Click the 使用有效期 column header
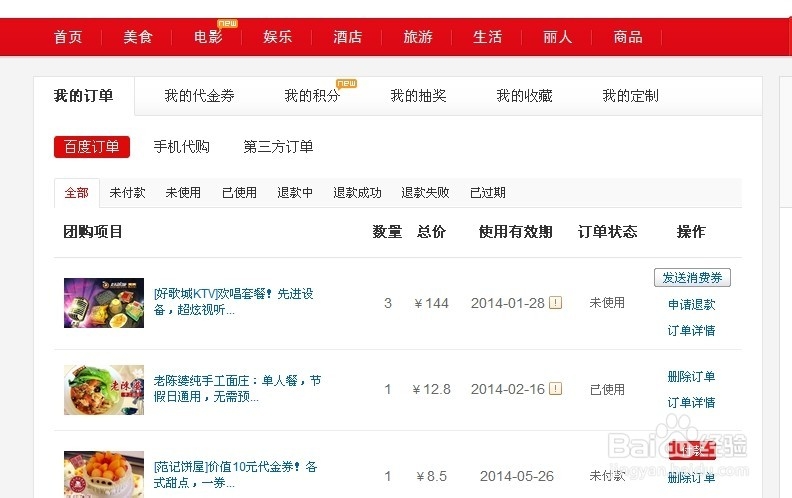The width and height of the screenshot is (792, 498). [516, 232]
